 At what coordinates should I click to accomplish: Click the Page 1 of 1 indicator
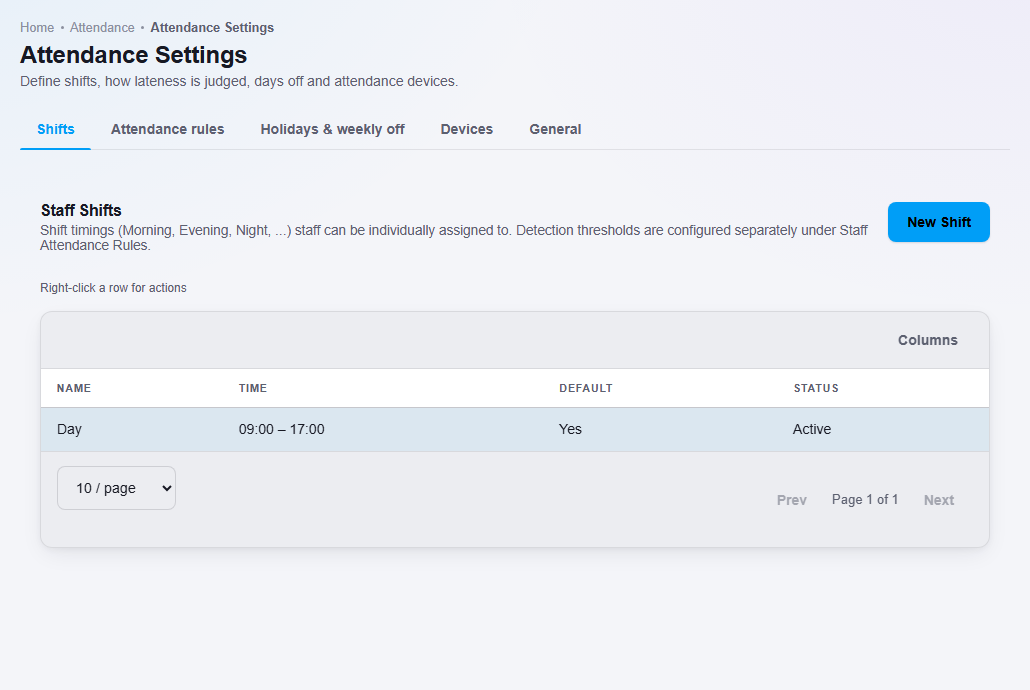tap(864, 499)
